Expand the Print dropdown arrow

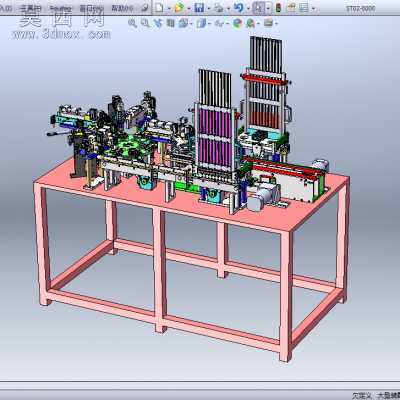[228, 8]
